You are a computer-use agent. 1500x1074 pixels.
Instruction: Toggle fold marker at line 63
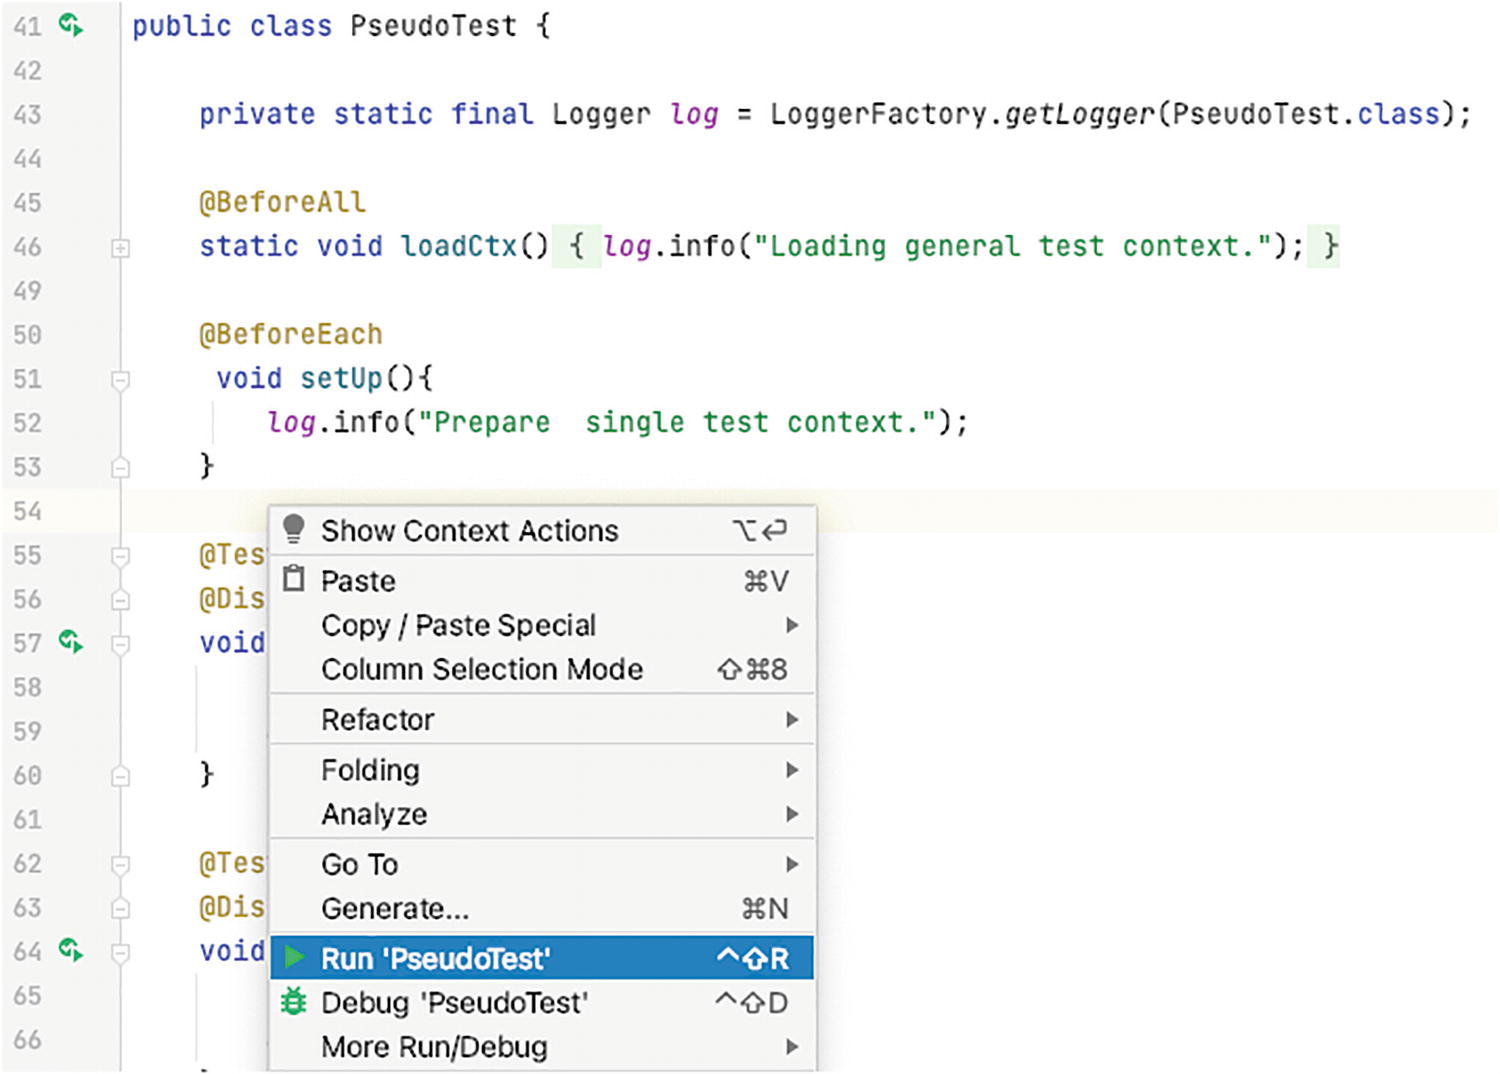click(x=120, y=908)
